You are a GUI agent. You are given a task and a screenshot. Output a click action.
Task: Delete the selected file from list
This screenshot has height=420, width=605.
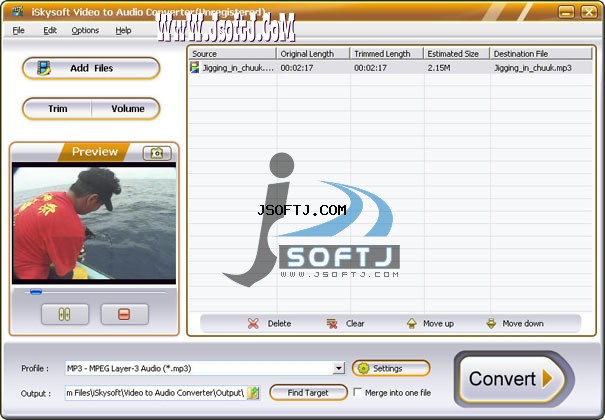pos(269,324)
